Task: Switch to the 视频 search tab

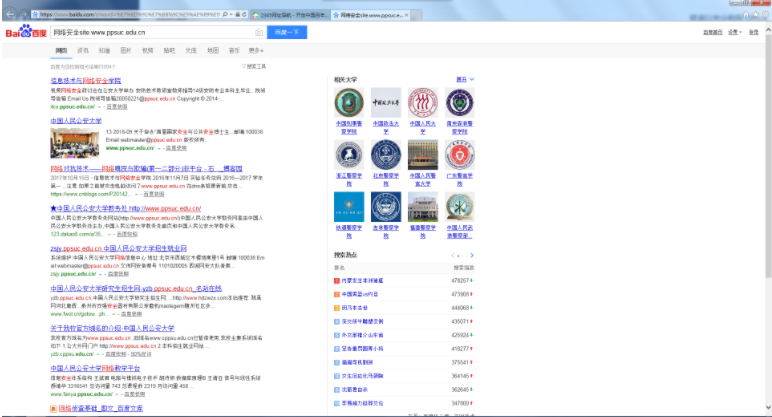Action: [x=148, y=50]
